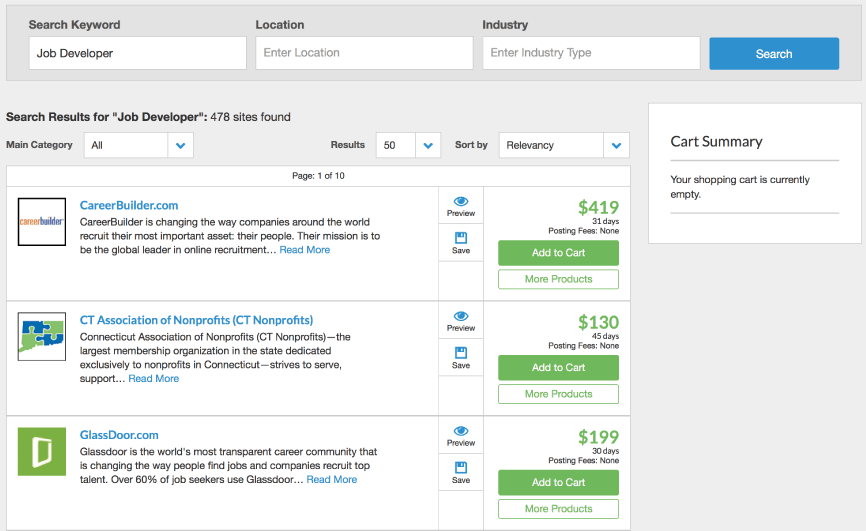The width and height of the screenshot is (866, 531).
Task: Click 'Your shopping cart is currently empty' text
Action: coord(740,187)
